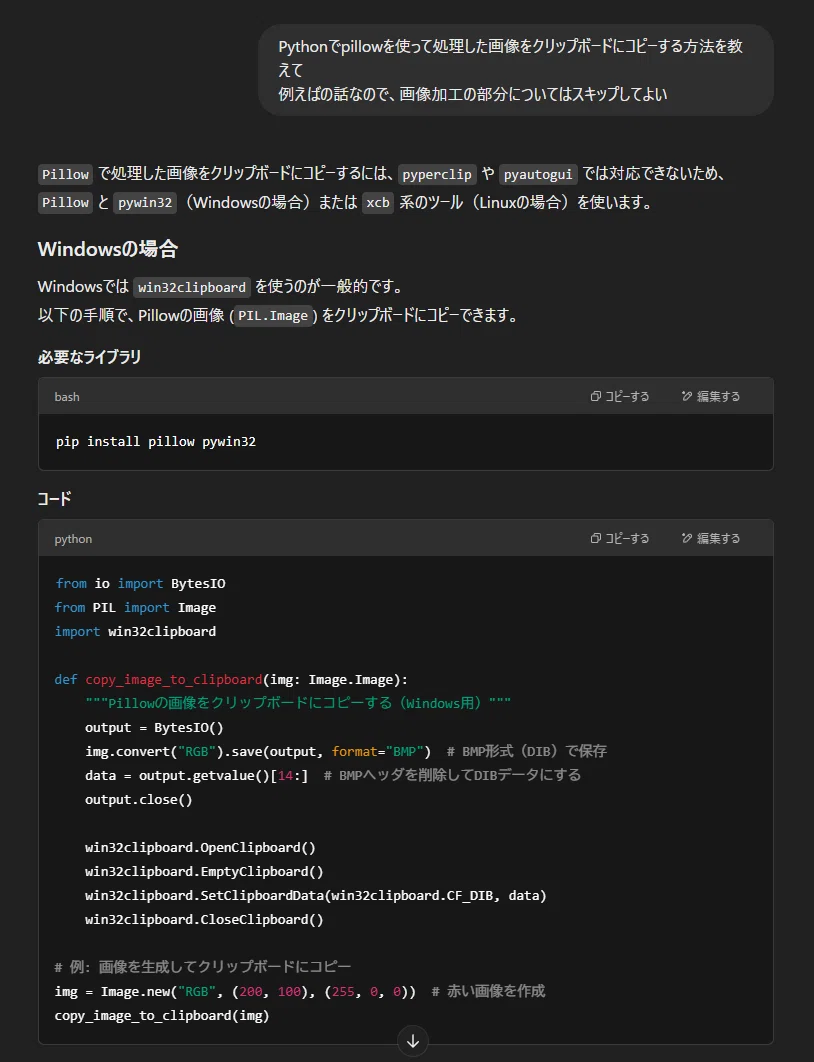Copy the python code block
Screen dimensions: 814x1062
[x=620, y=538]
